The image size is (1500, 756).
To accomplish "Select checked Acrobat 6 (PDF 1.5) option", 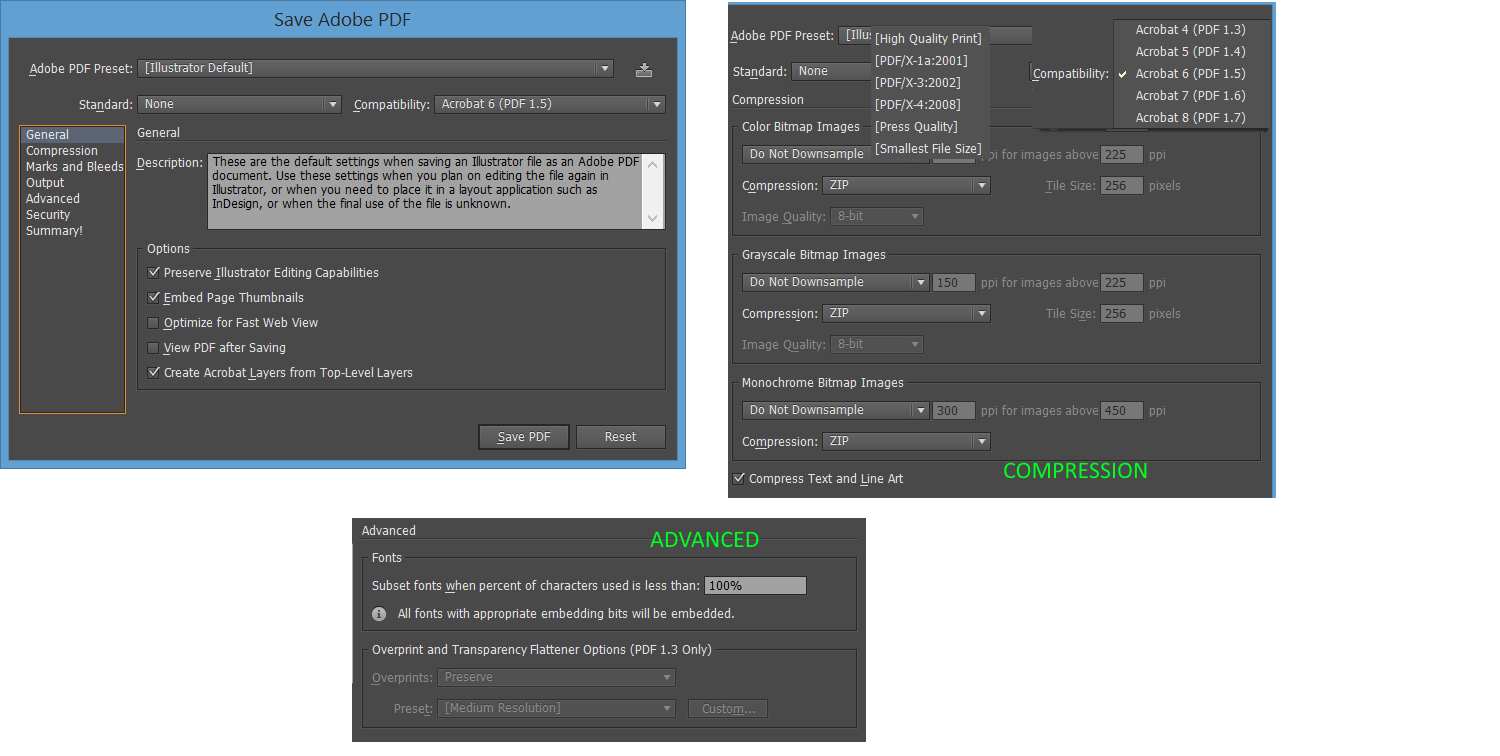I will (x=1191, y=73).
